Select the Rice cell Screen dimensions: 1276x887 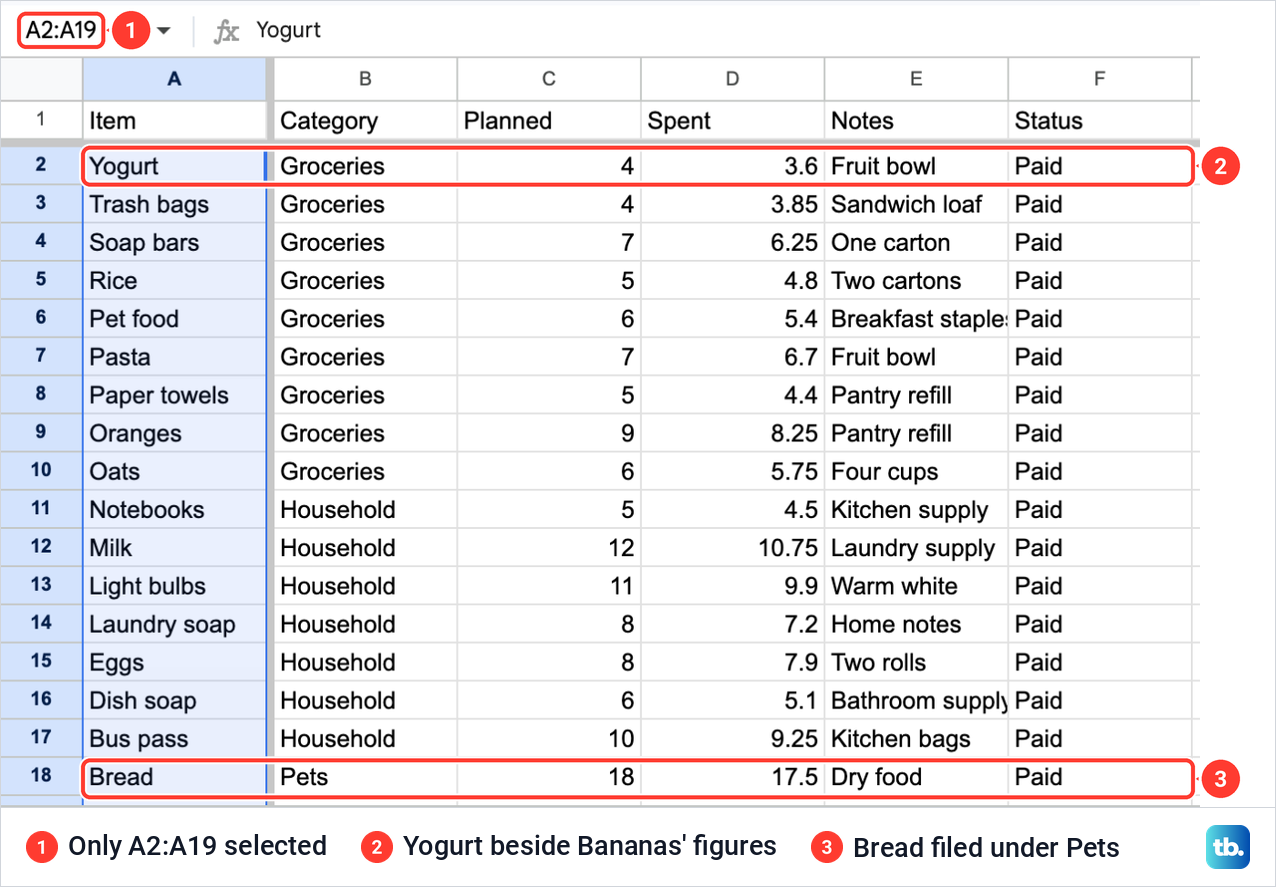(175, 280)
